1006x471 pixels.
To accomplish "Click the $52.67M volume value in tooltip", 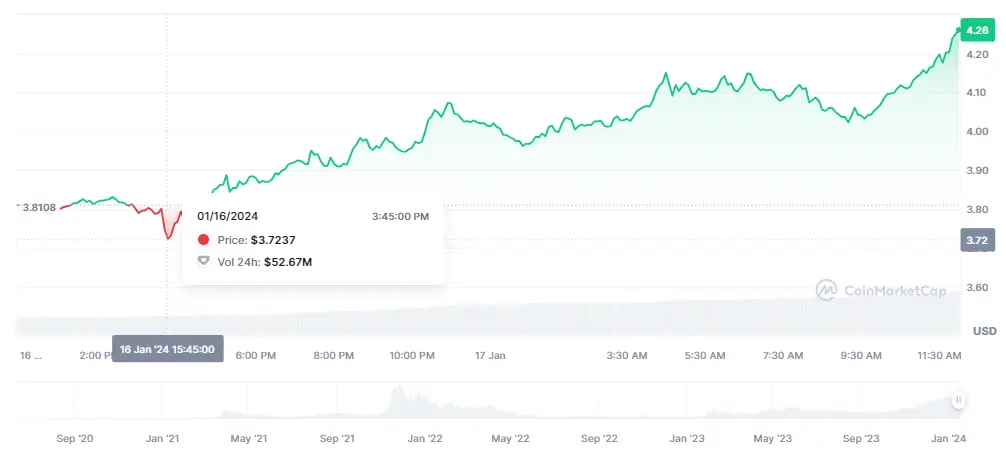I will 288,262.
